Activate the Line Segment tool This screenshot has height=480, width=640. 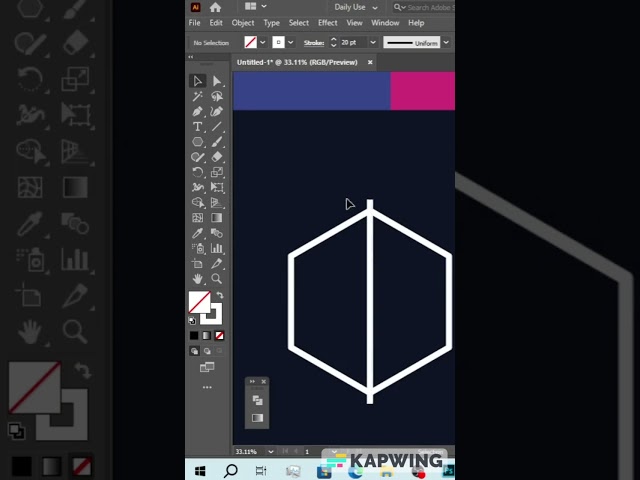tap(217, 127)
